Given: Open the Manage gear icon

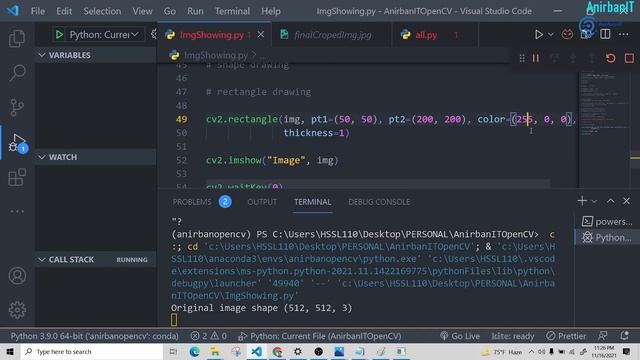Looking at the screenshot, I should [x=17, y=310].
